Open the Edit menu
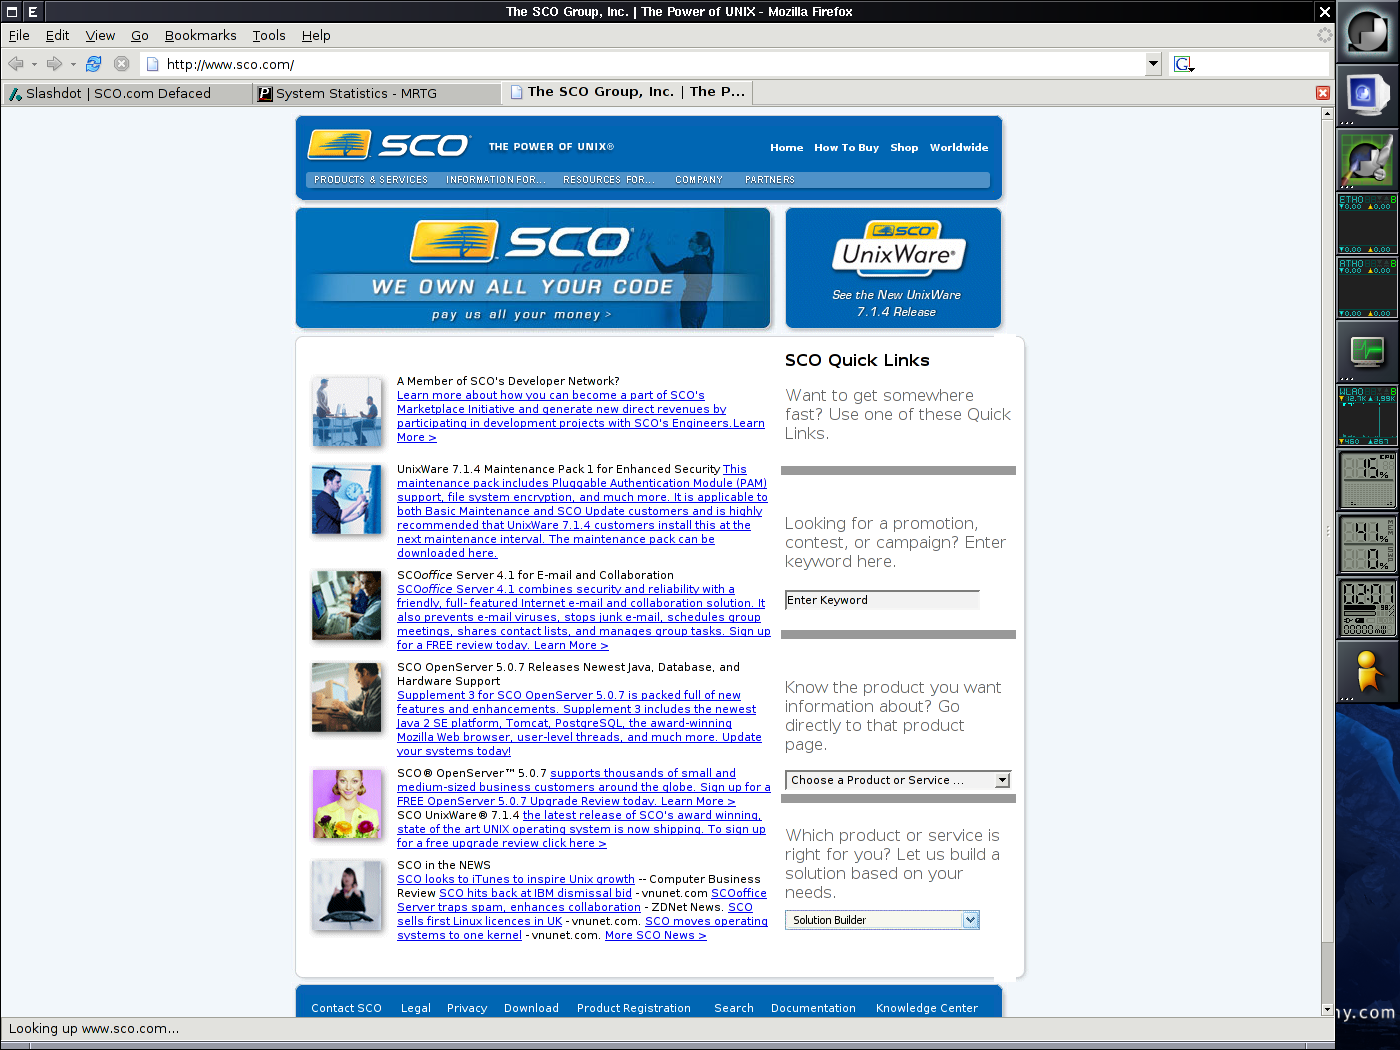Viewport: 1400px width, 1050px height. [x=57, y=35]
